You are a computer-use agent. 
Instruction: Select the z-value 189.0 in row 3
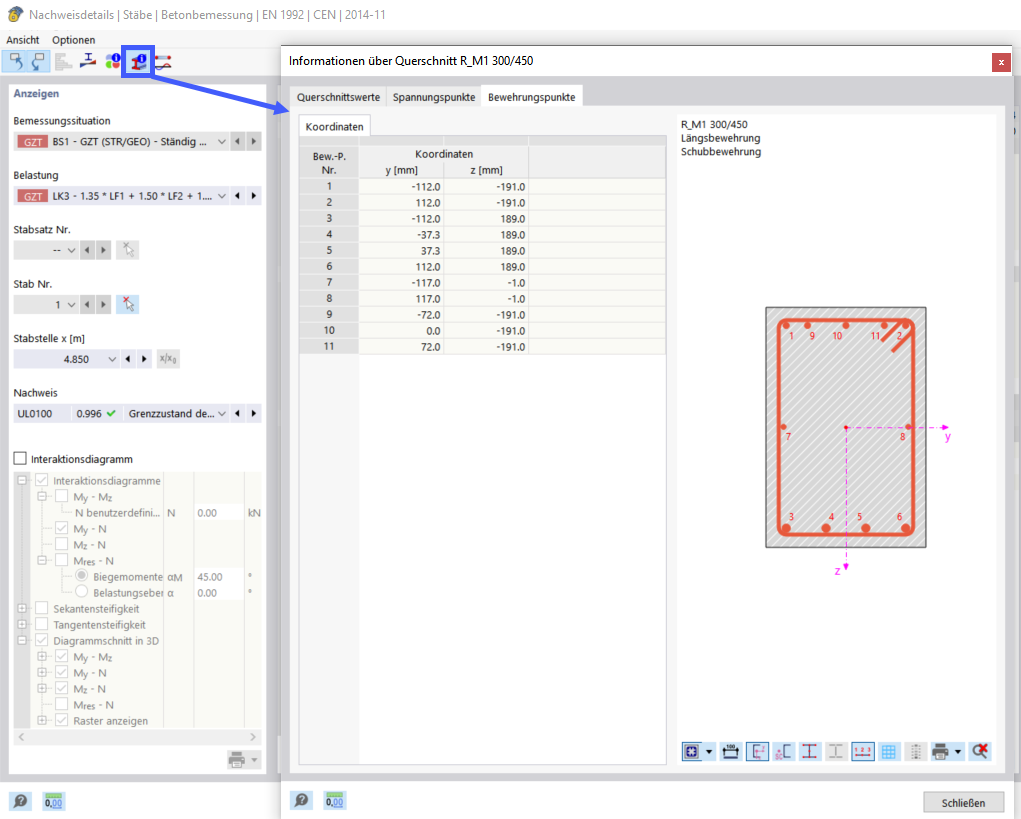click(x=486, y=219)
